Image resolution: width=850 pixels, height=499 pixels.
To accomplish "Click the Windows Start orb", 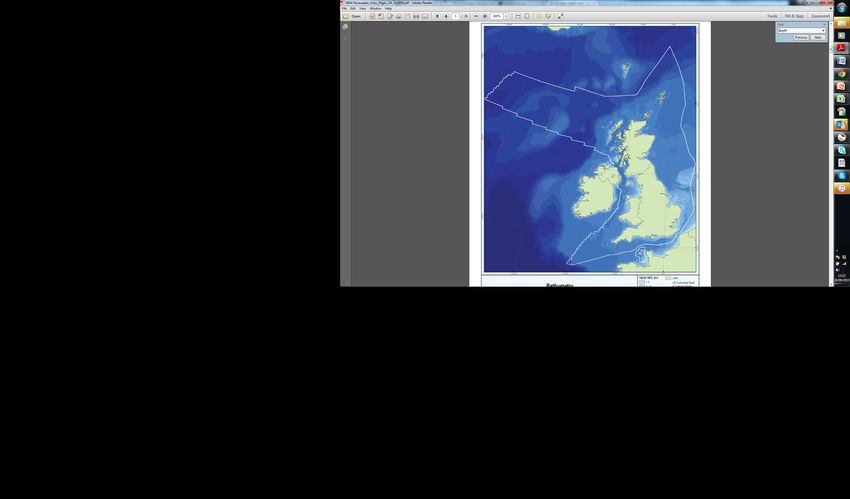I will (841, 8).
